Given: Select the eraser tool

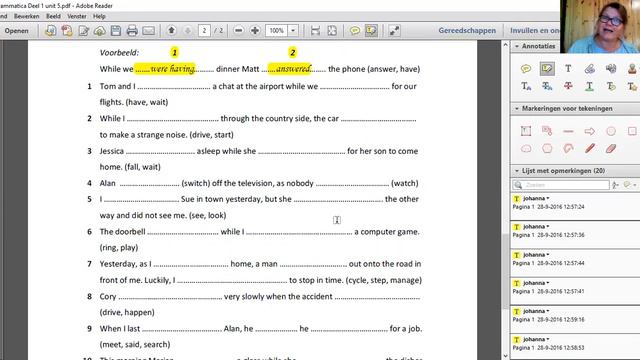Looking at the screenshot, I should click(x=611, y=149).
